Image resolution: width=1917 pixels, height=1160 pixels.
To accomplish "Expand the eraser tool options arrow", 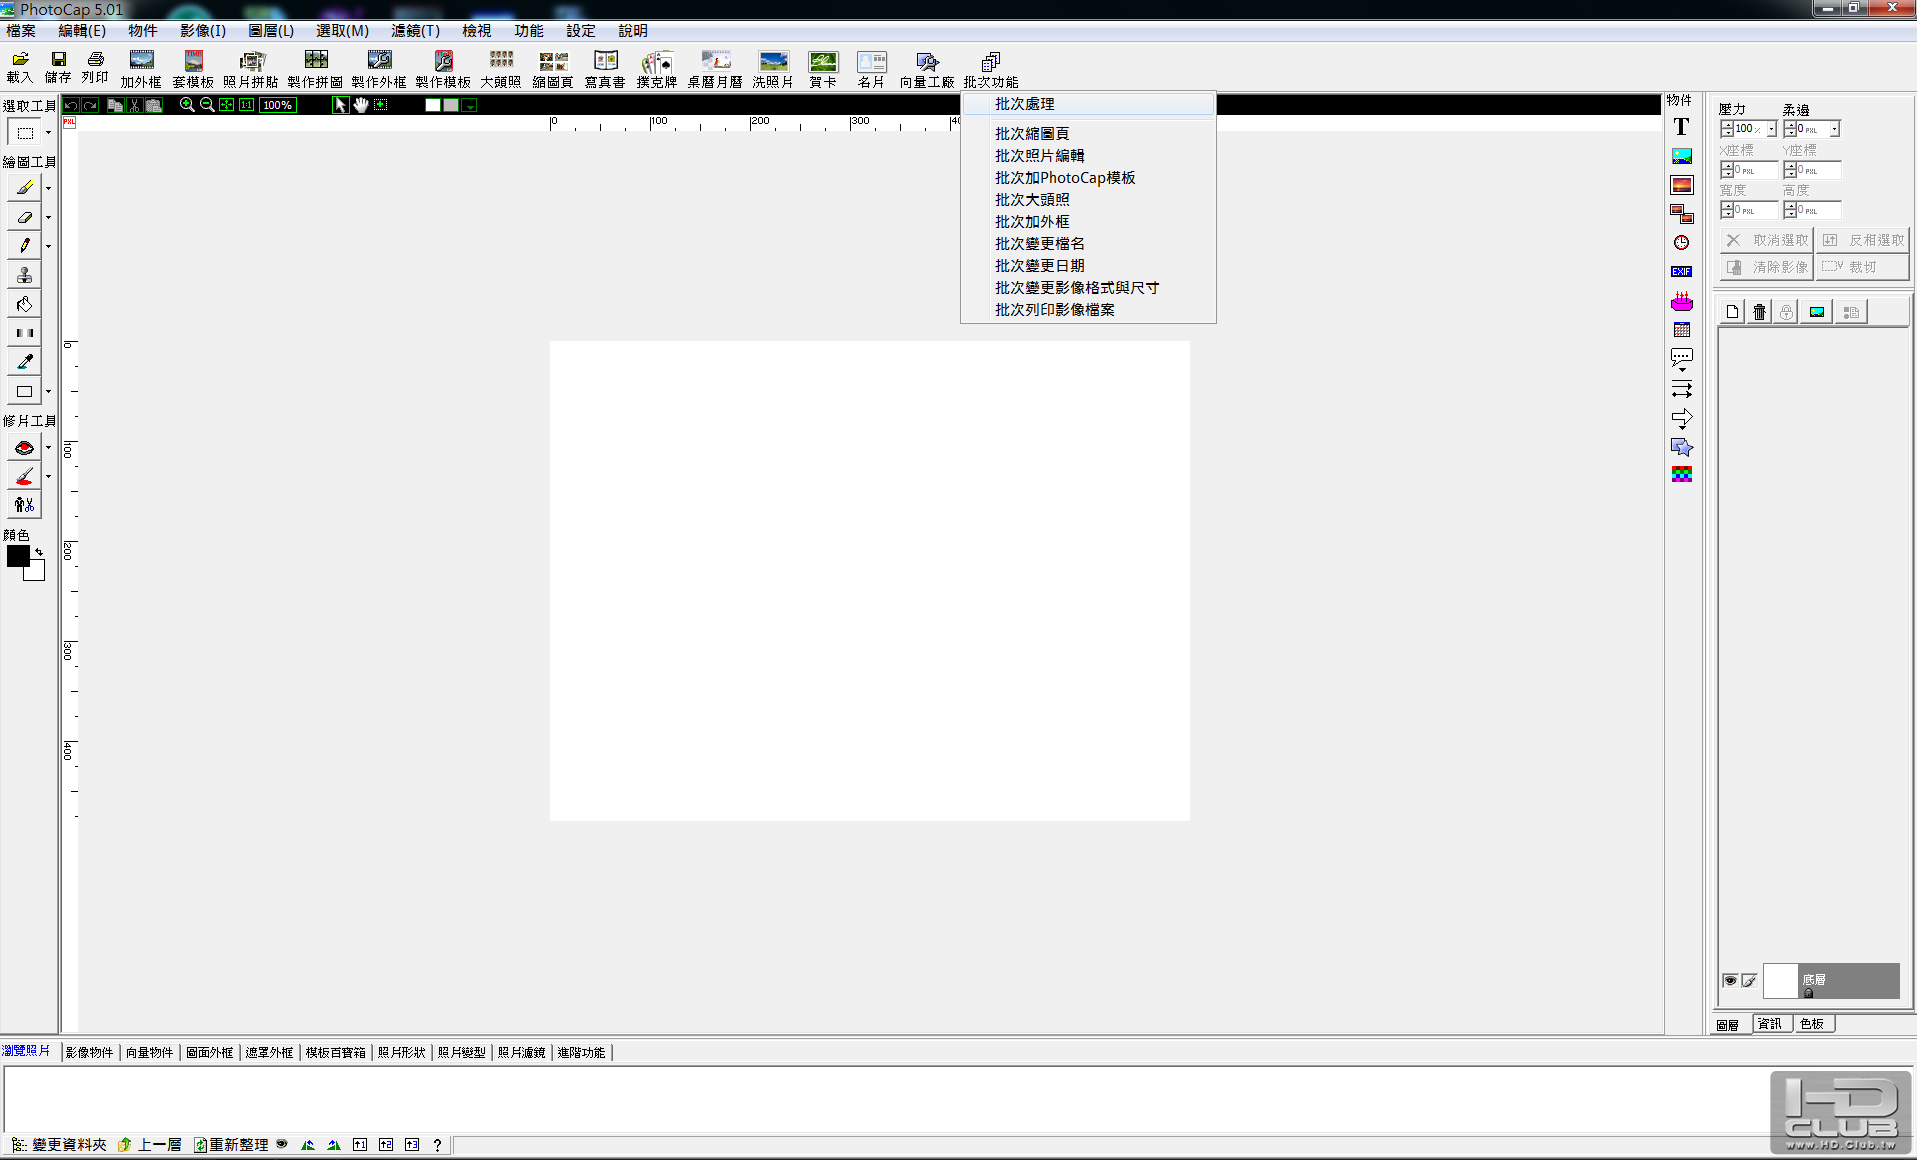I will (x=48, y=217).
